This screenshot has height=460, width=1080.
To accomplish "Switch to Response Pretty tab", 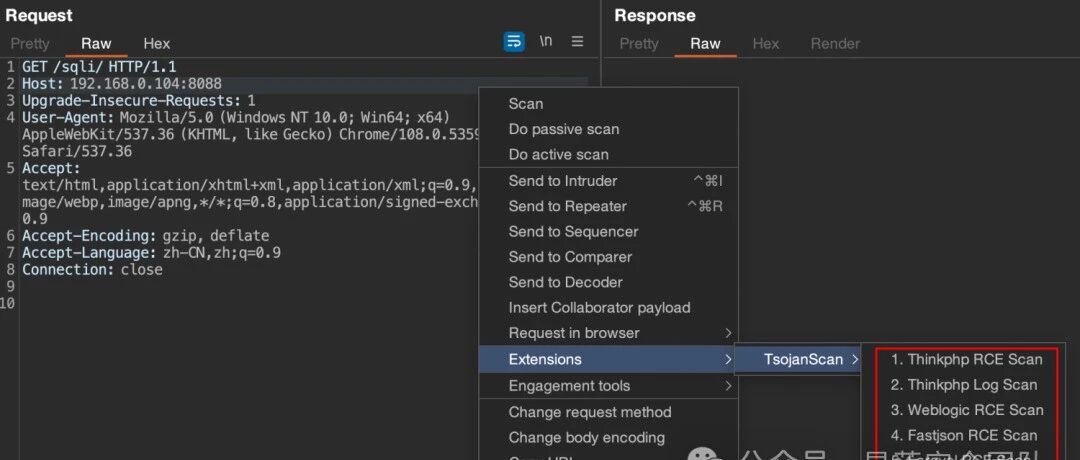I will click(x=638, y=43).
